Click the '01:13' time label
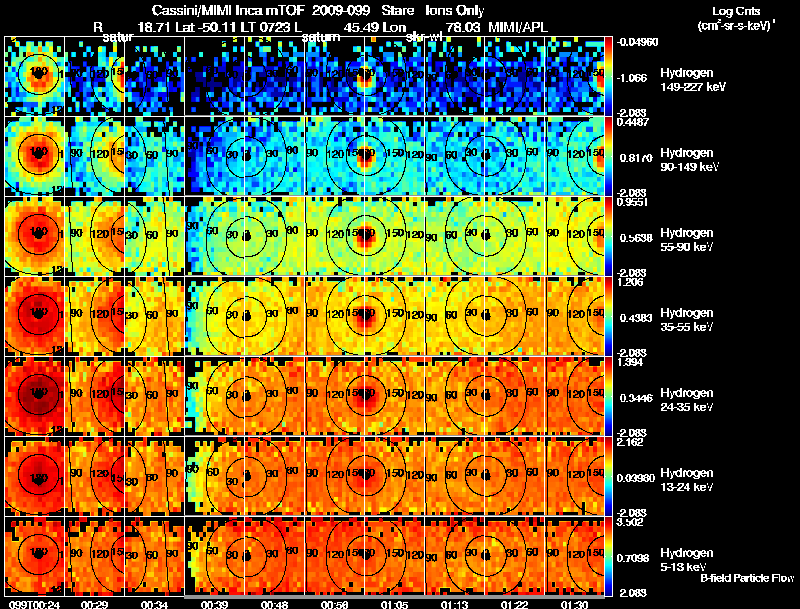The image size is (800, 609). (x=455, y=605)
